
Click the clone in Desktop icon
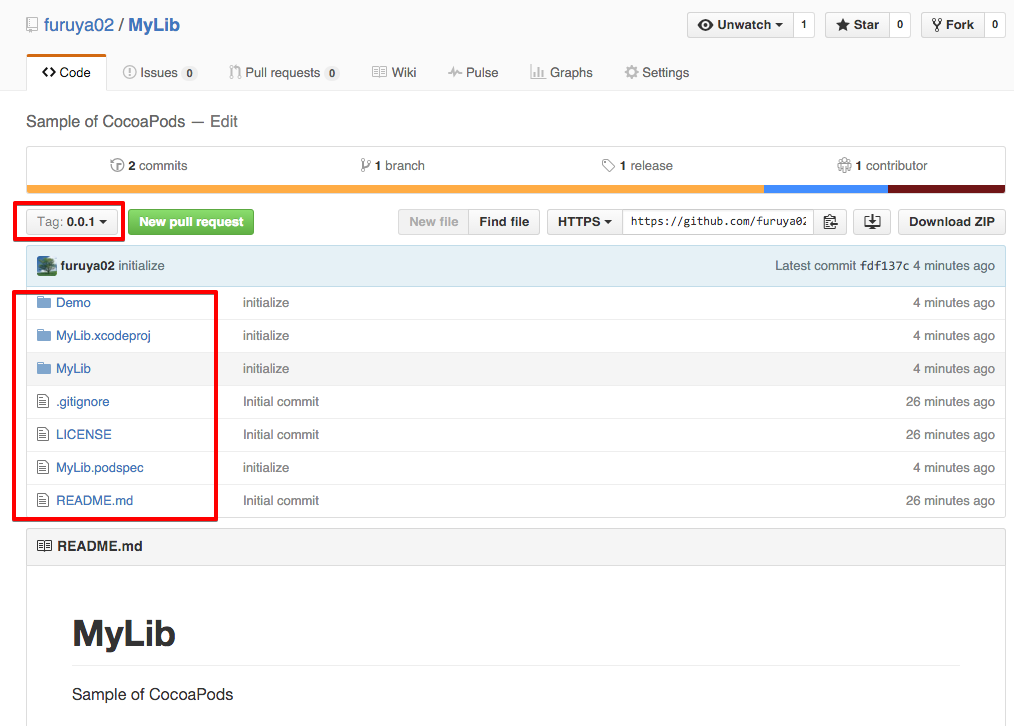tap(872, 222)
